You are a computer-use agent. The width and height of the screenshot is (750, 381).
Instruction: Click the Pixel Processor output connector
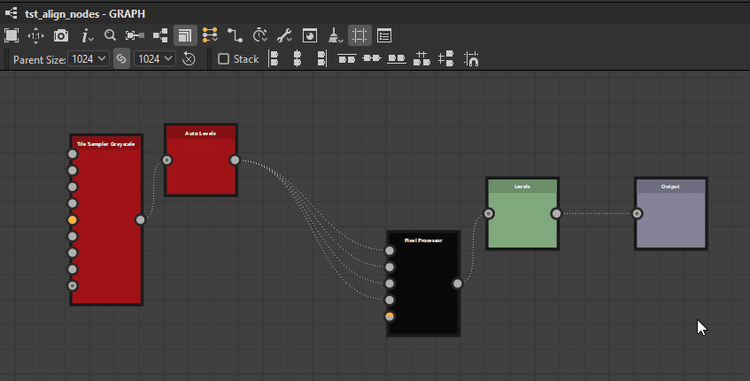[457, 284]
